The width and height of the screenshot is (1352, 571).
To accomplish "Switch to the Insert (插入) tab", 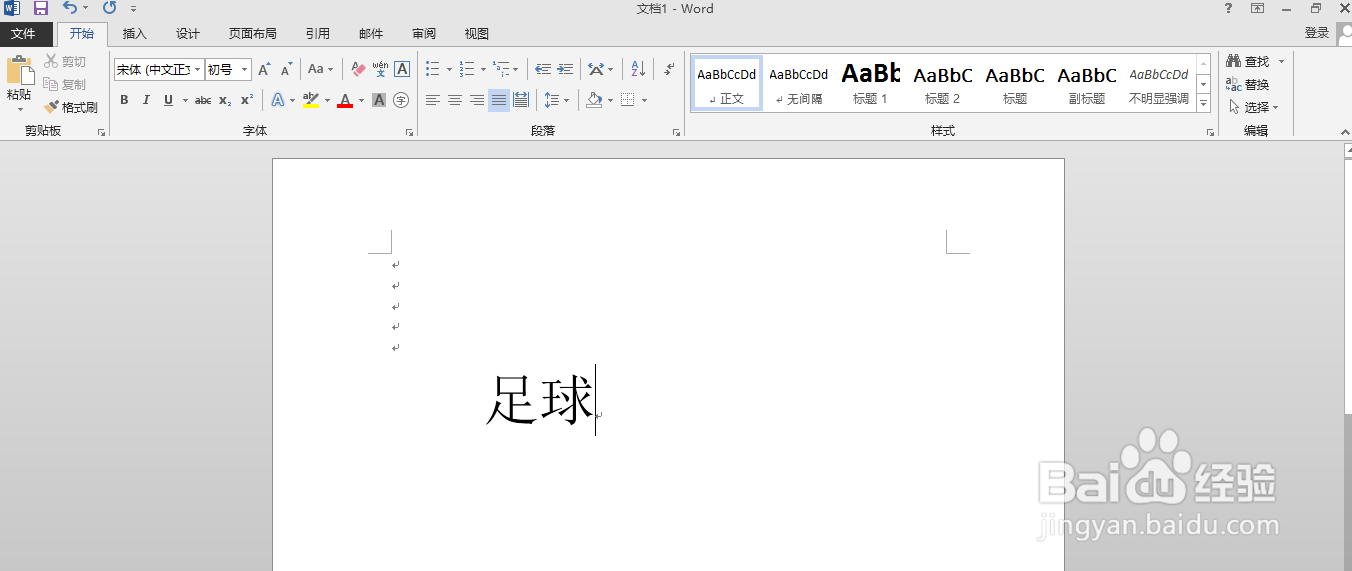I will pyautogui.click(x=134, y=34).
